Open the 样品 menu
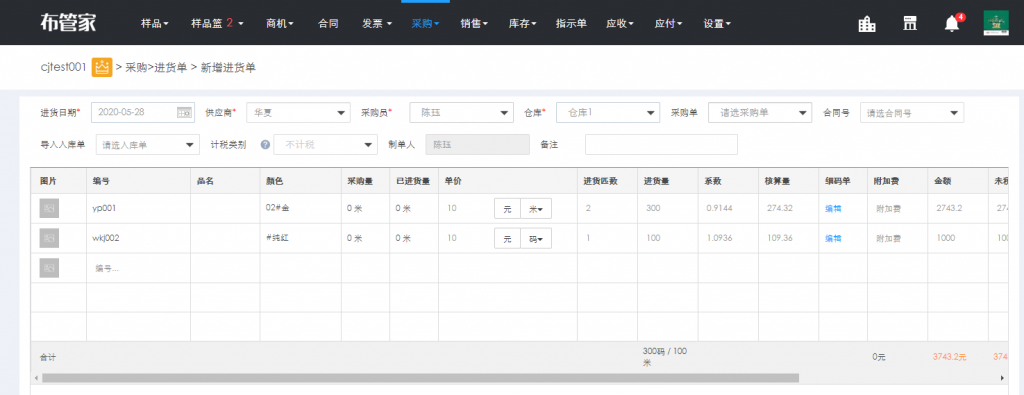 (155, 24)
